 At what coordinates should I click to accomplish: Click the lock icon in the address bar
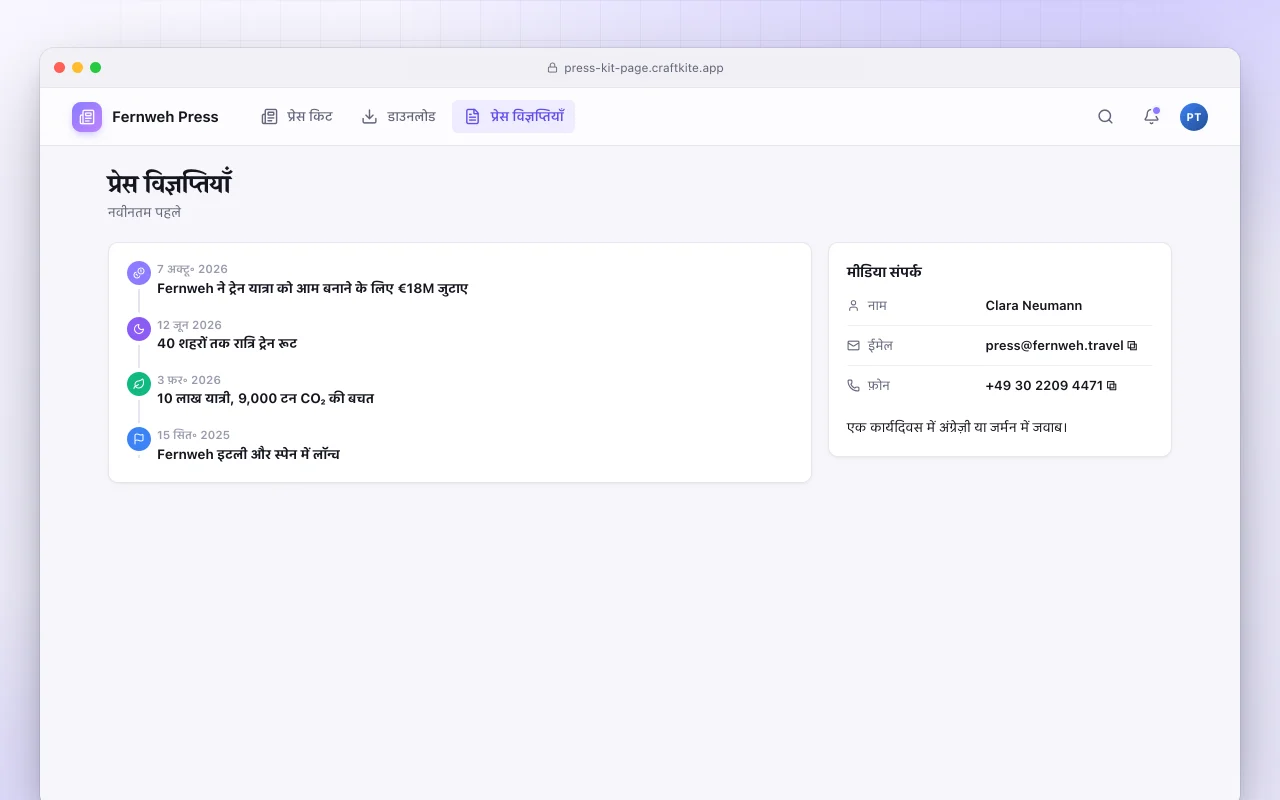pyautogui.click(x=552, y=68)
